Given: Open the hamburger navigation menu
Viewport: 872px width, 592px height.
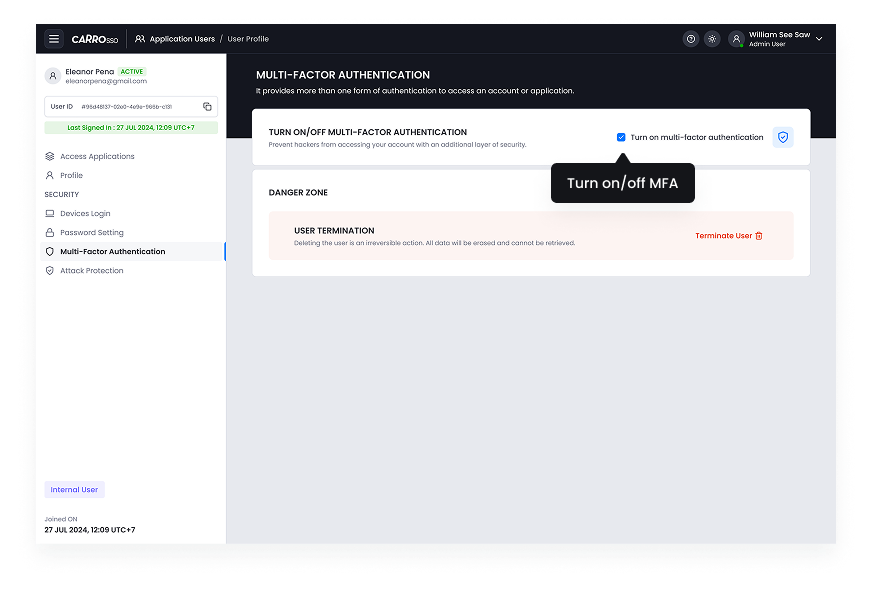Looking at the screenshot, I should click(54, 38).
